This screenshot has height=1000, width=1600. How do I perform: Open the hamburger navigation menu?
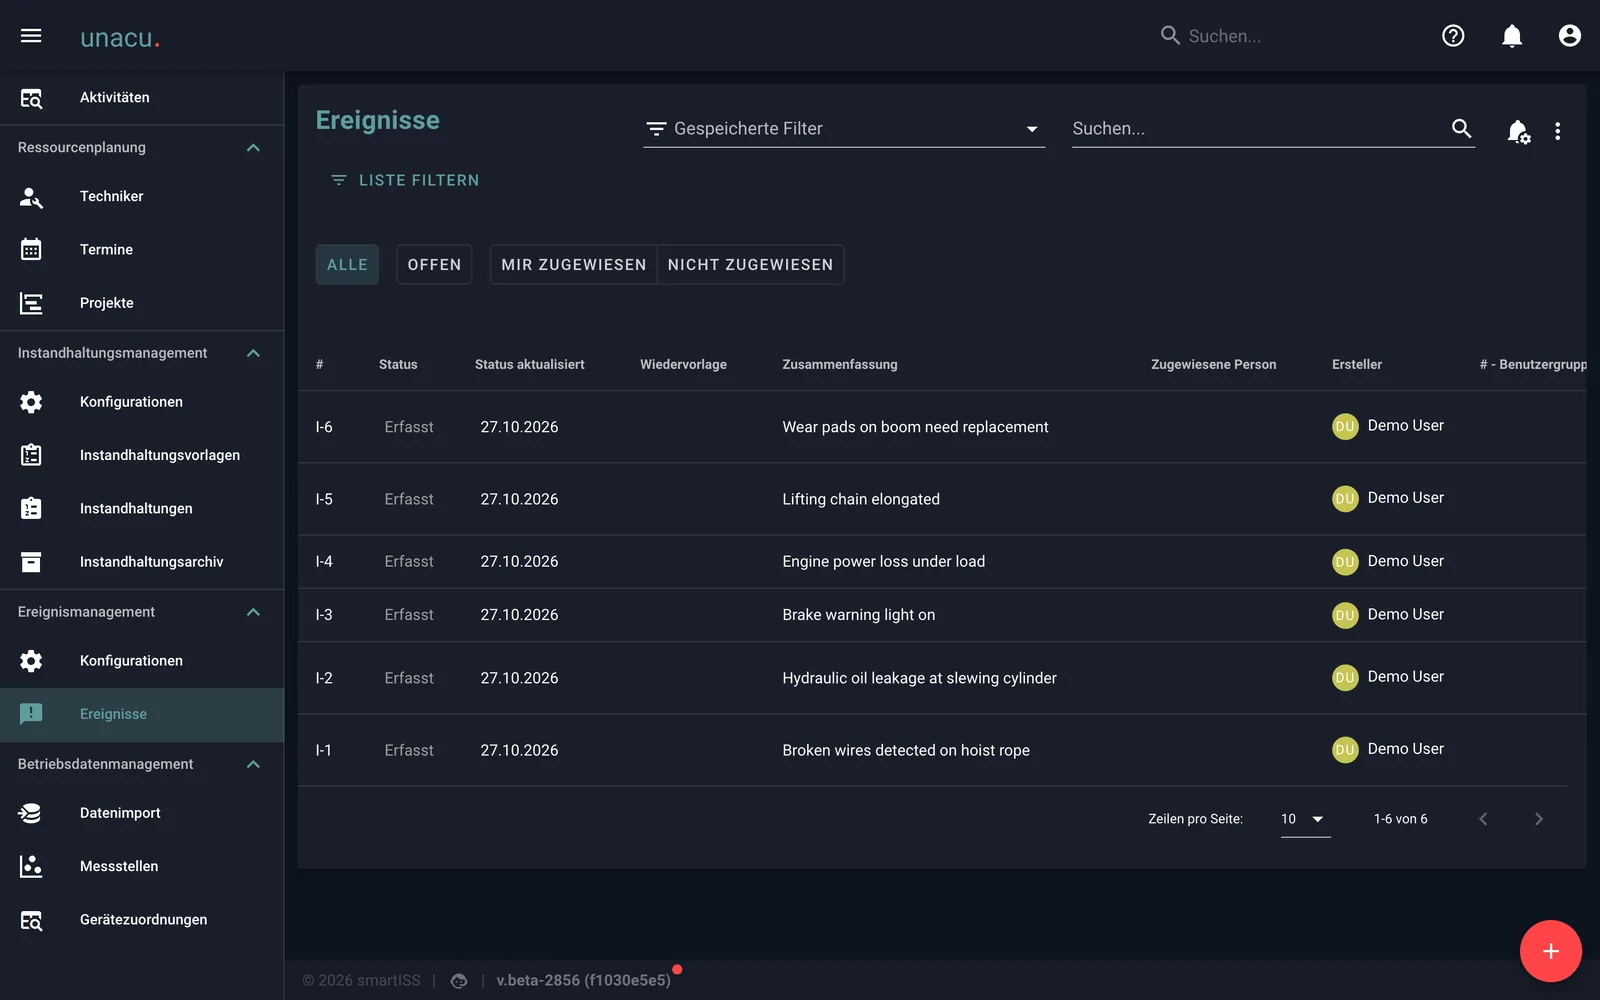point(31,36)
